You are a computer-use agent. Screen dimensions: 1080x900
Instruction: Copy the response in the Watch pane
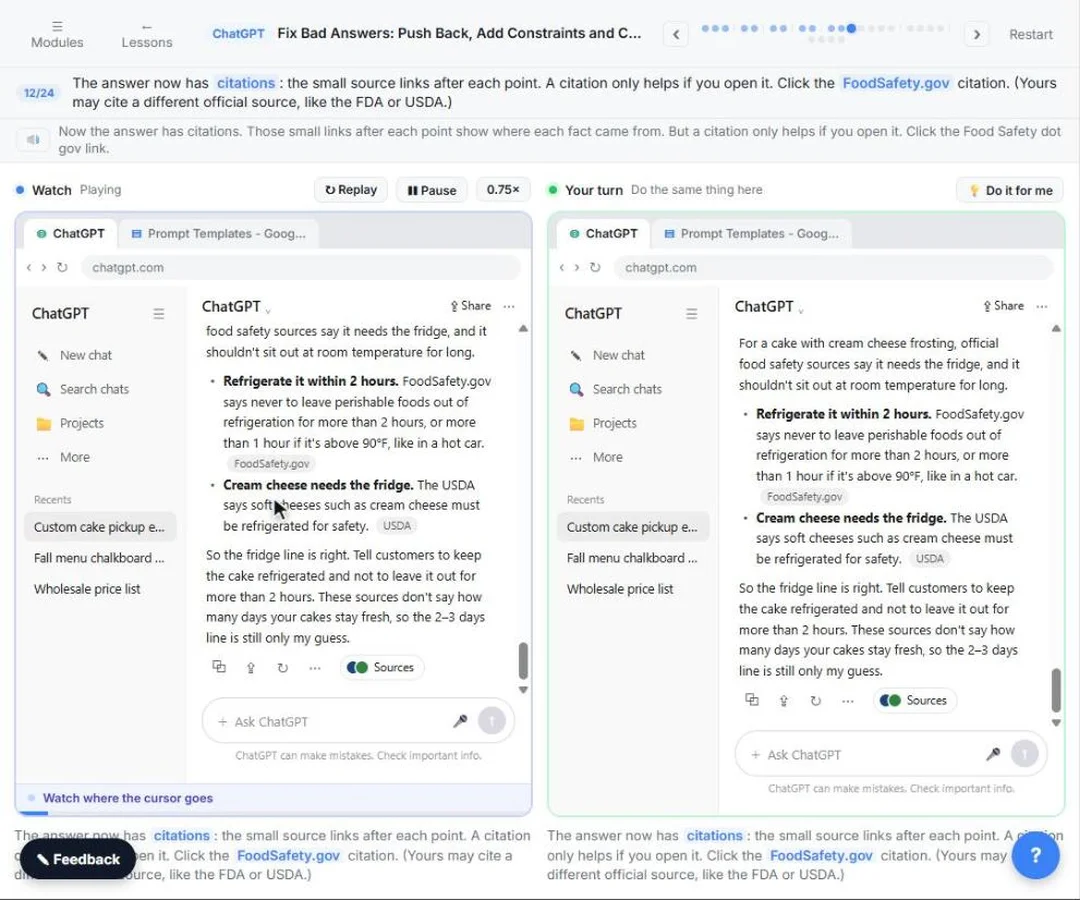click(x=219, y=667)
